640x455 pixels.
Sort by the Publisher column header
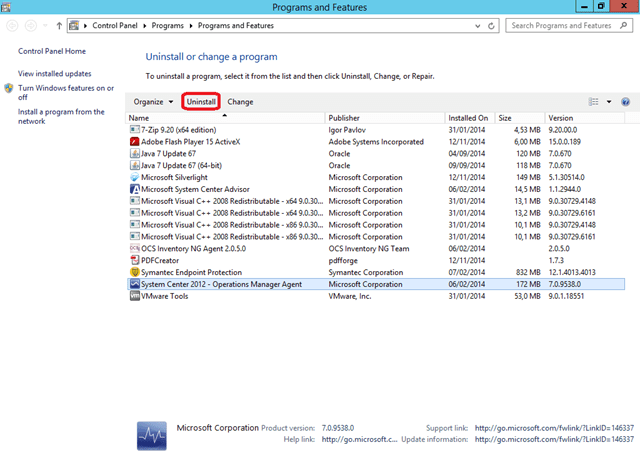tap(385, 118)
